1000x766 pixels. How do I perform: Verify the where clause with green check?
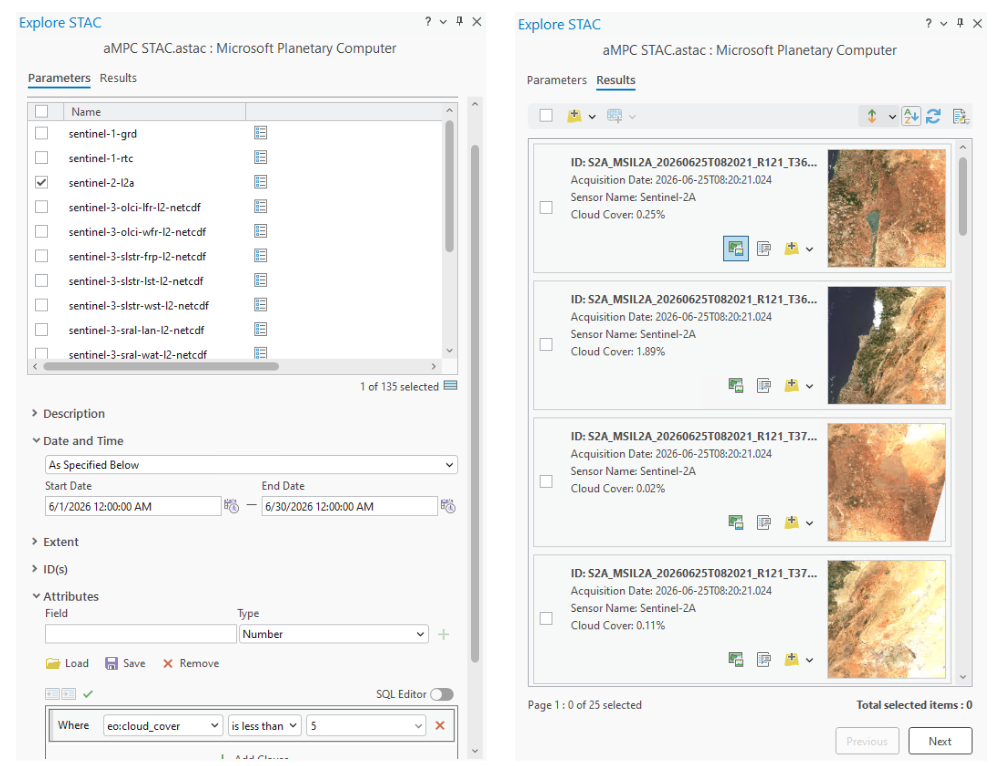(x=88, y=694)
